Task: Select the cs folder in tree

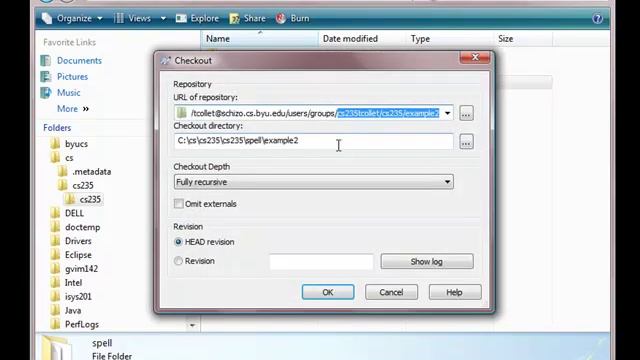Action: point(69,158)
